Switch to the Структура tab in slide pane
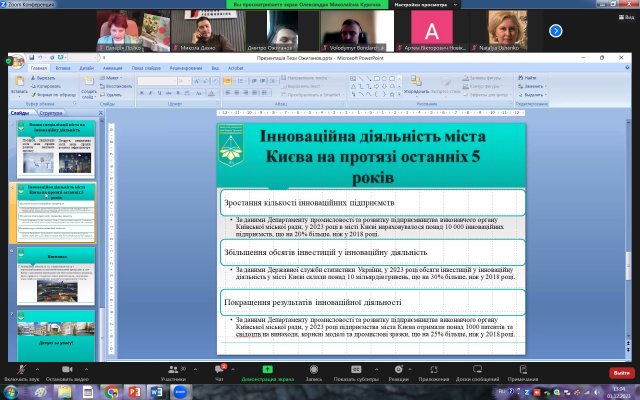 point(50,113)
